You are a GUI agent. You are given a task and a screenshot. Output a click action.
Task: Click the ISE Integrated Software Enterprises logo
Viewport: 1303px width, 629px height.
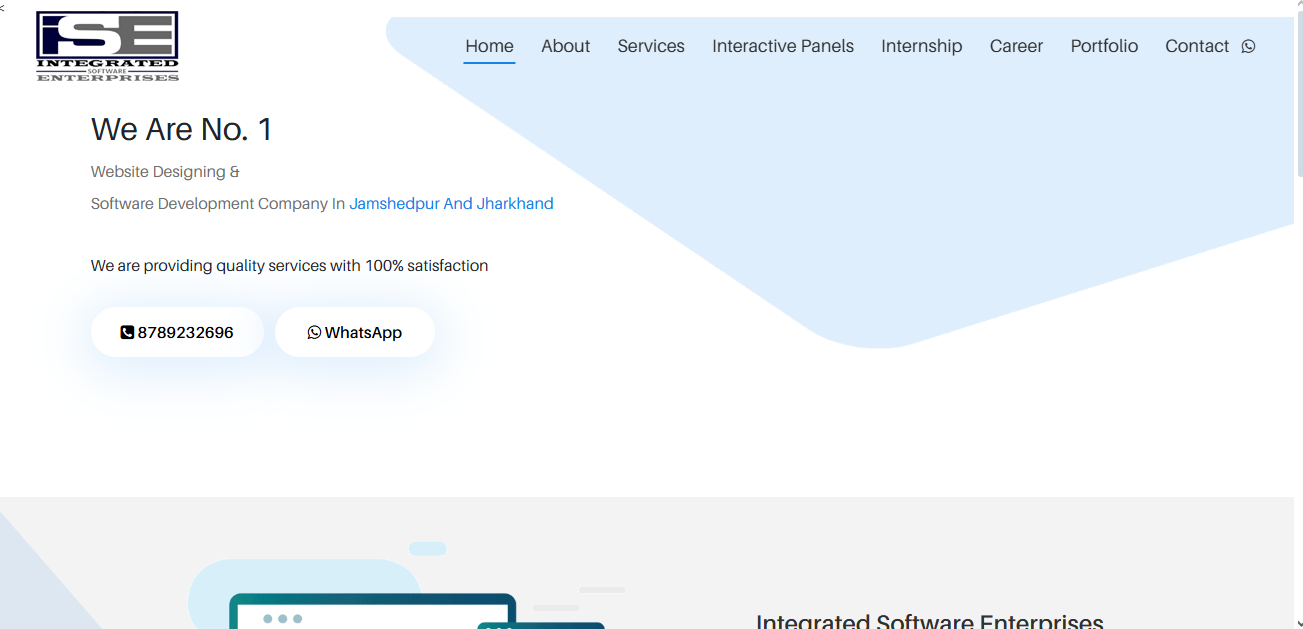tap(107, 46)
